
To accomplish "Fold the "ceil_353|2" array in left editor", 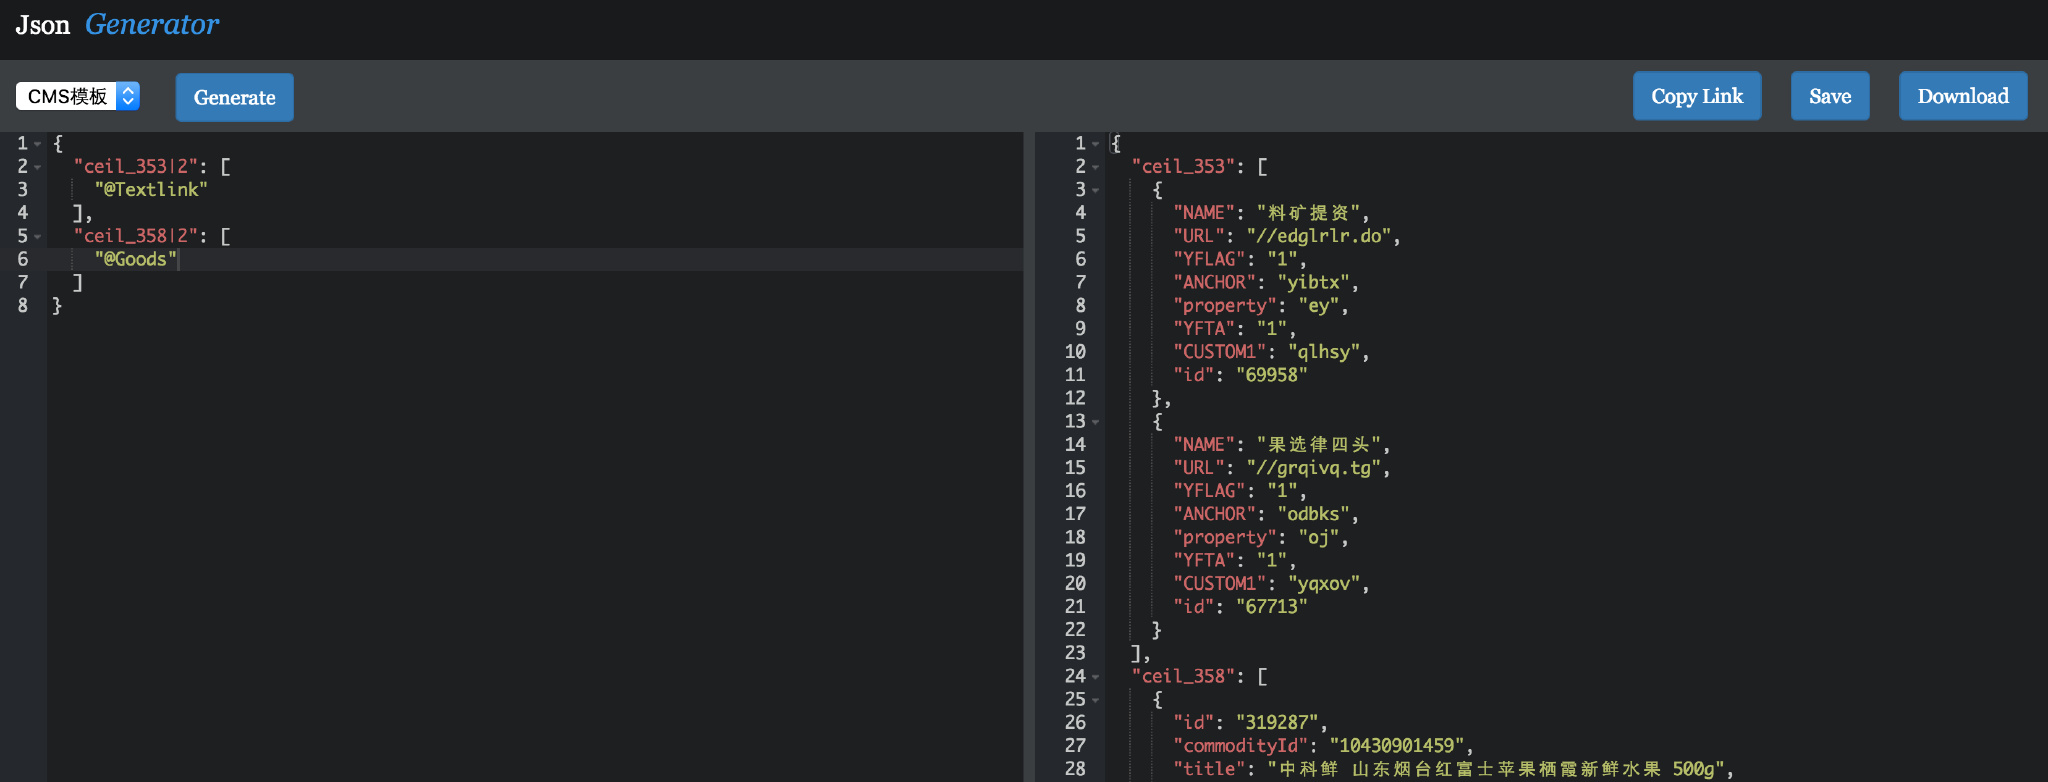I will coord(37,167).
